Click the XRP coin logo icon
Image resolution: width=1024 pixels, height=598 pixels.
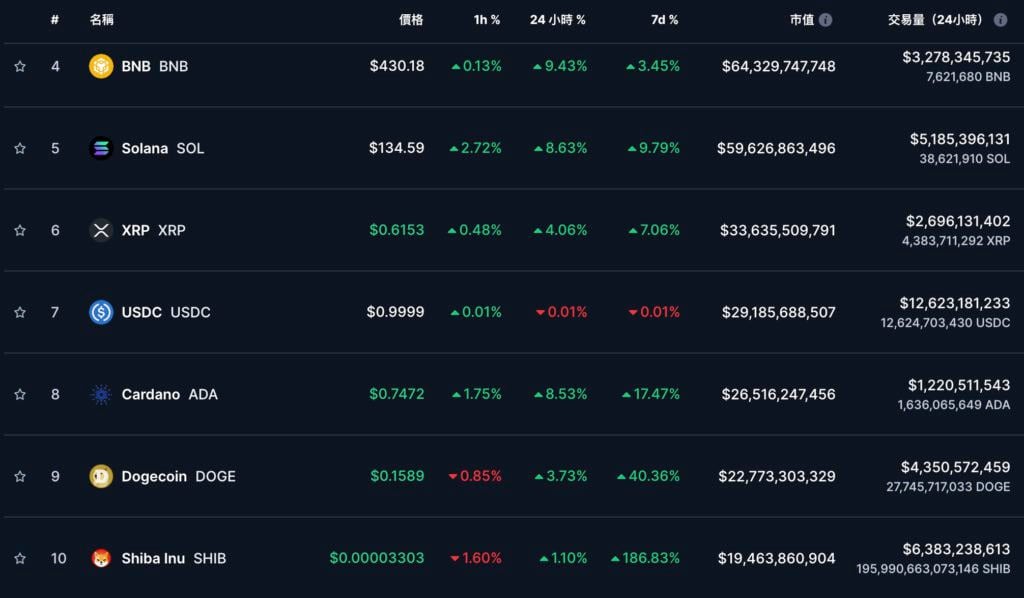coord(101,230)
